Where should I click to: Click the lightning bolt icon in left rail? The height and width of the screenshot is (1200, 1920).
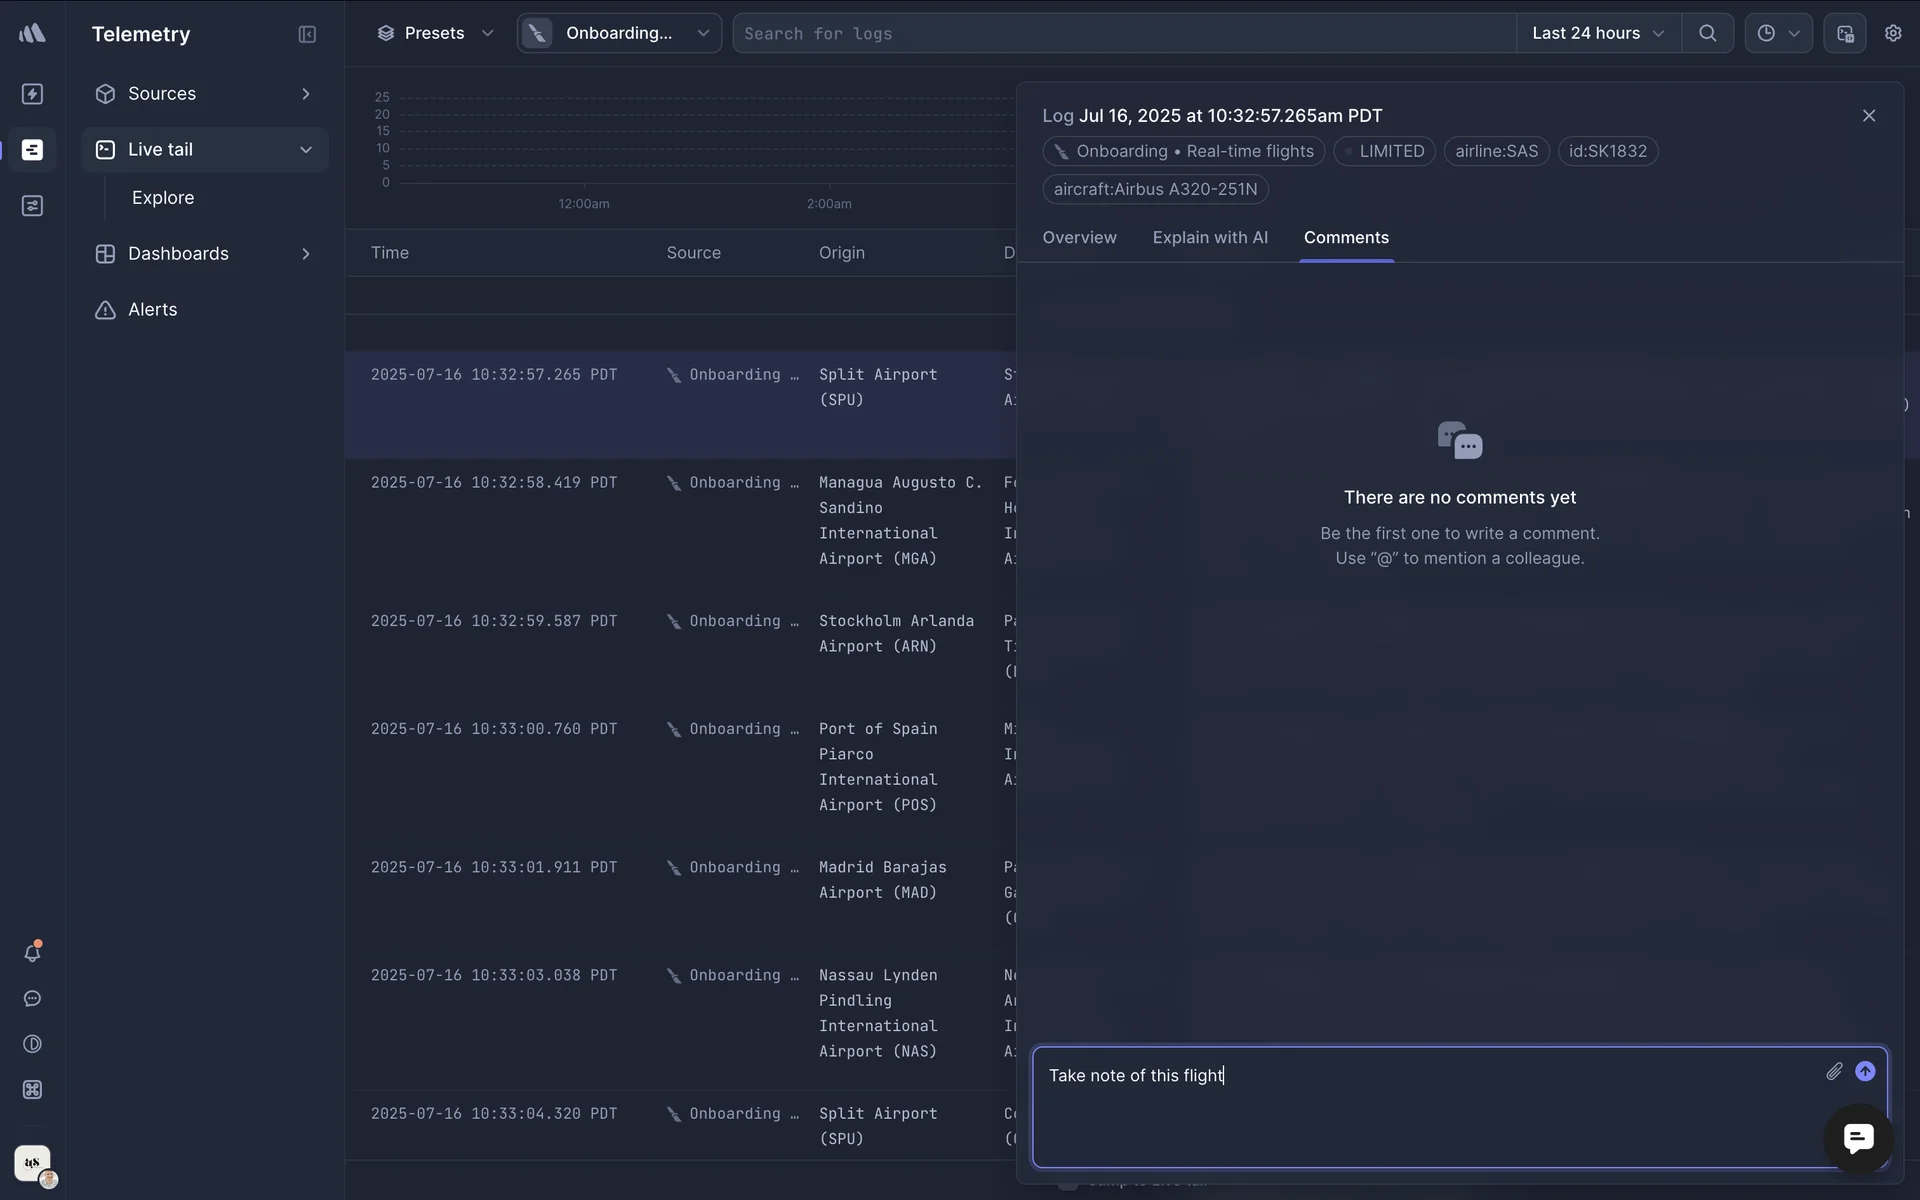[x=32, y=94]
